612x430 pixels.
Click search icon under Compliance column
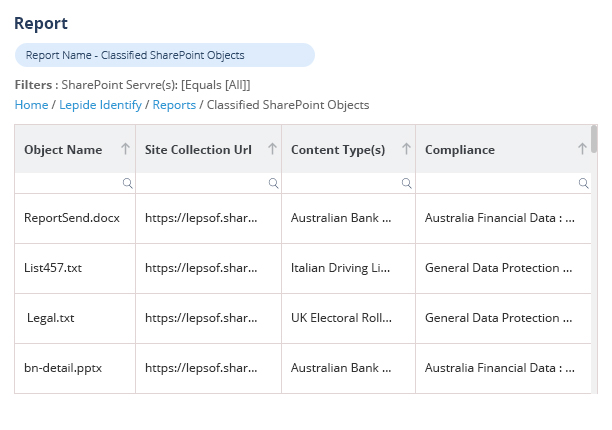tap(583, 183)
